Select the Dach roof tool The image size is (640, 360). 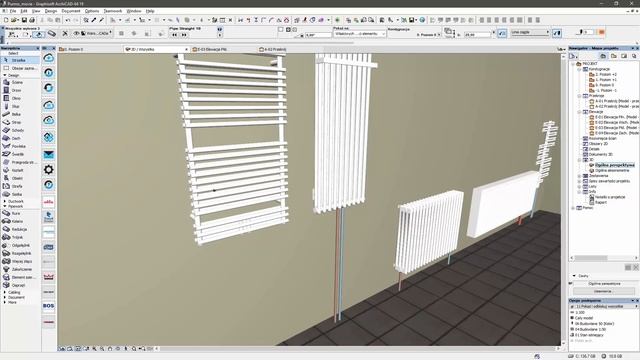point(20,138)
